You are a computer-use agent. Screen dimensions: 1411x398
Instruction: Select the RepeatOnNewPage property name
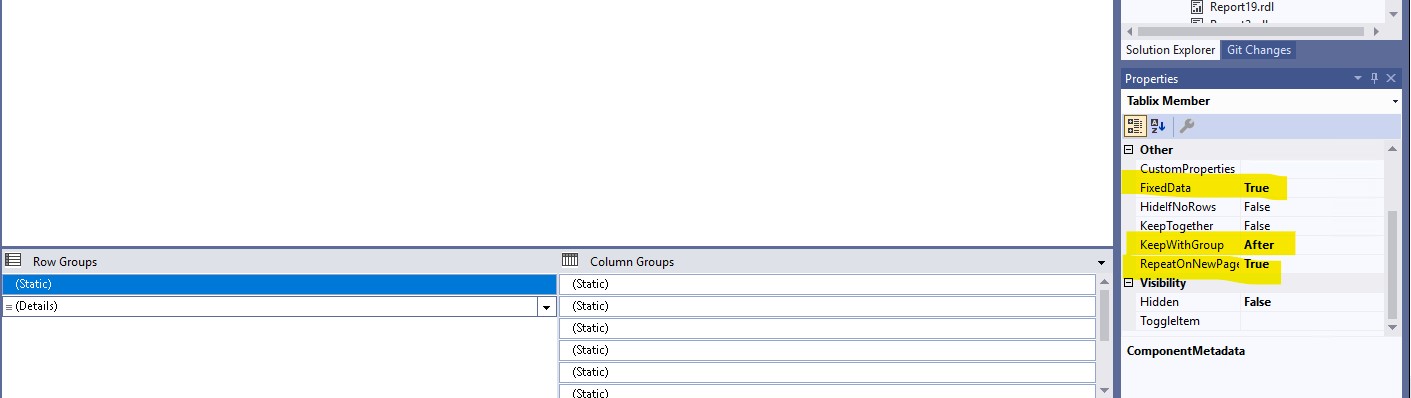click(x=1189, y=264)
